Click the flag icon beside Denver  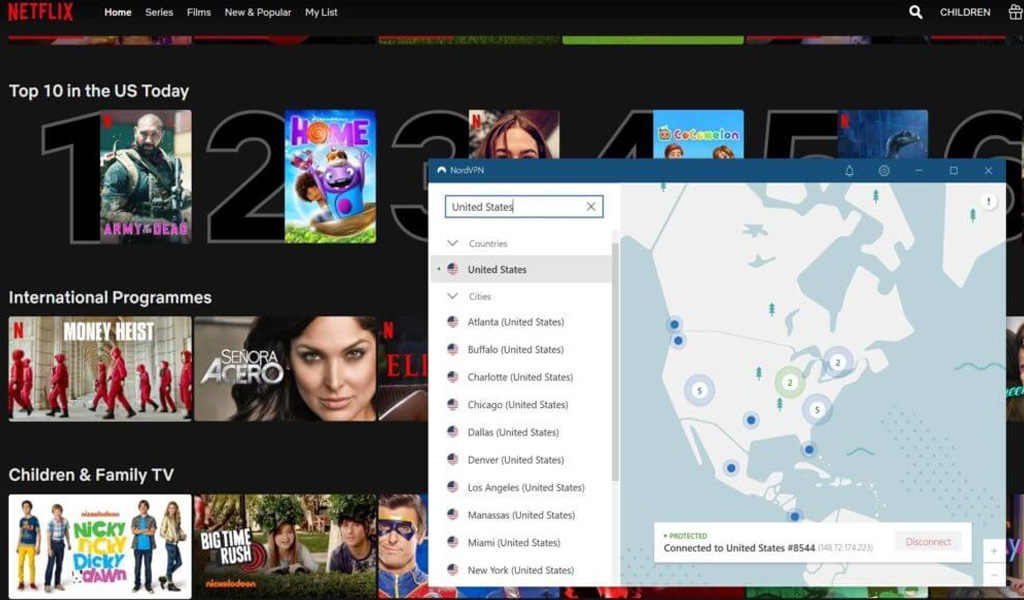click(x=453, y=459)
